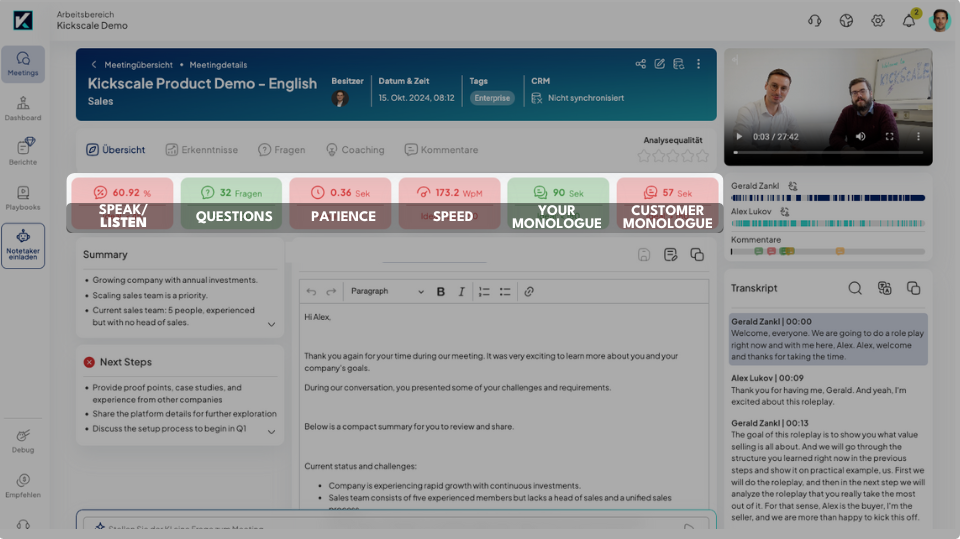Insert link in the editor
The width and height of the screenshot is (960, 539).
coord(529,292)
